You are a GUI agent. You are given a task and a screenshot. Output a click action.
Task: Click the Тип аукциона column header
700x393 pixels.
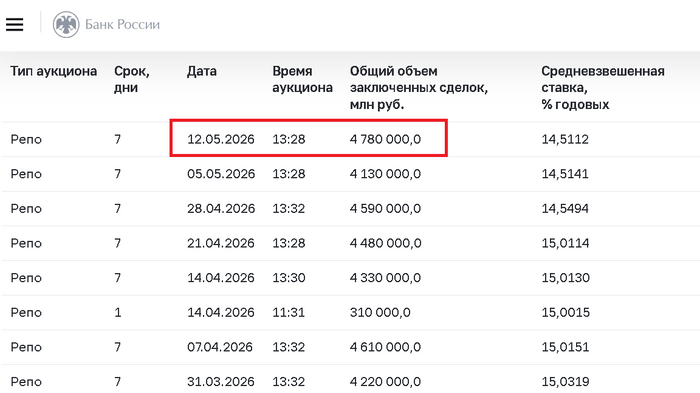tap(54, 71)
